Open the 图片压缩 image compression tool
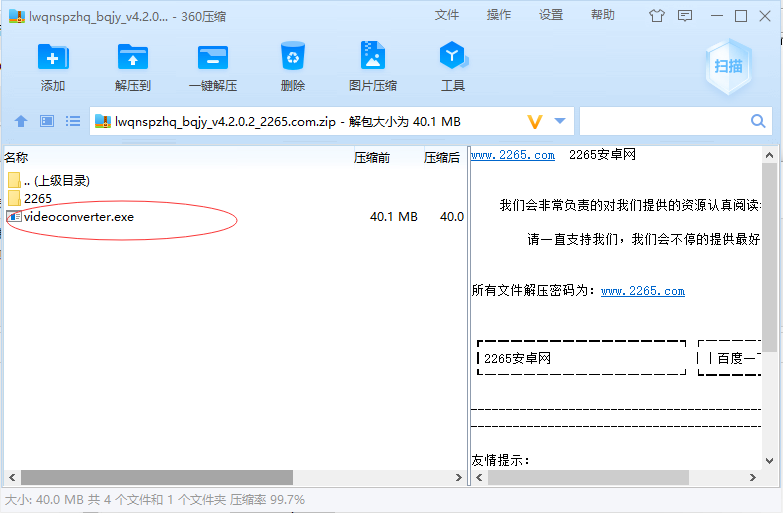Image resolution: width=783 pixels, height=513 pixels. [373, 55]
